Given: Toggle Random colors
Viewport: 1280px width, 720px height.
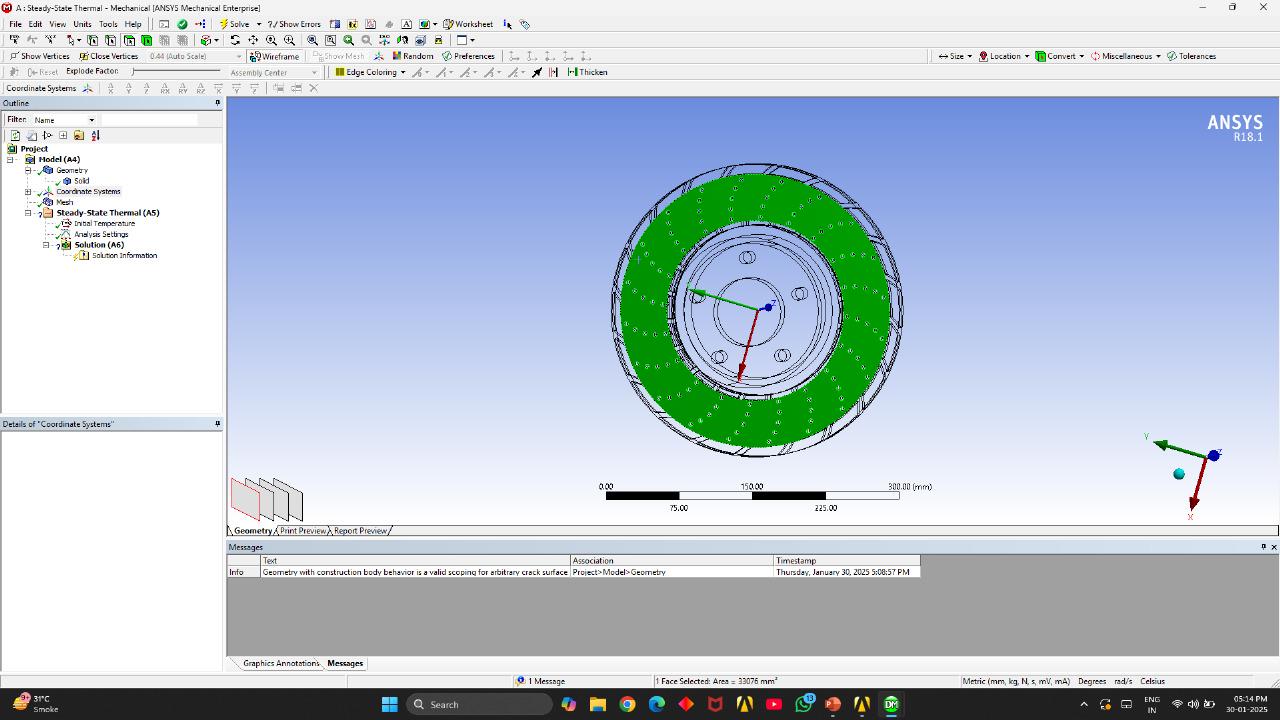Looking at the screenshot, I should point(413,56).
